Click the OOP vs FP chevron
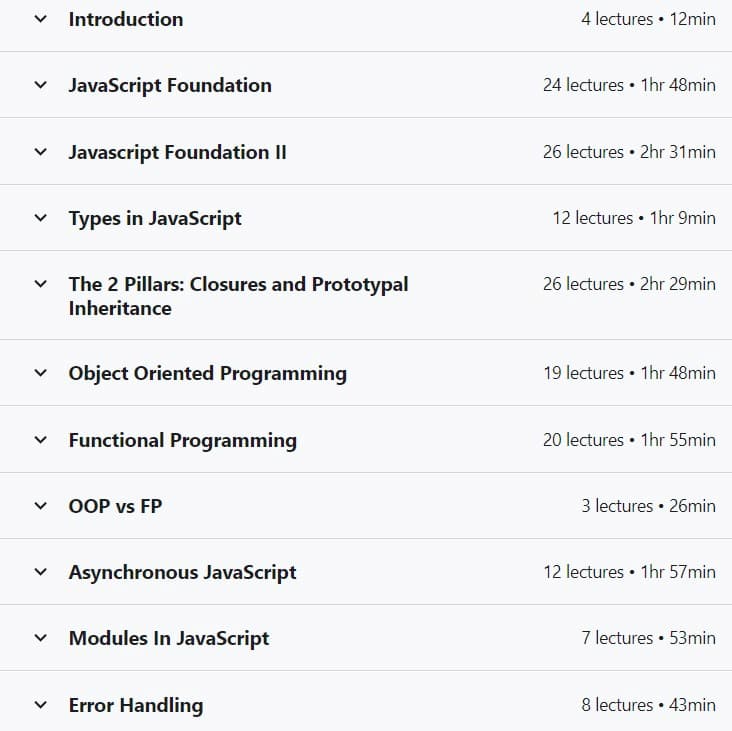This screenshot has width=732, height=731. coord(41,506)
